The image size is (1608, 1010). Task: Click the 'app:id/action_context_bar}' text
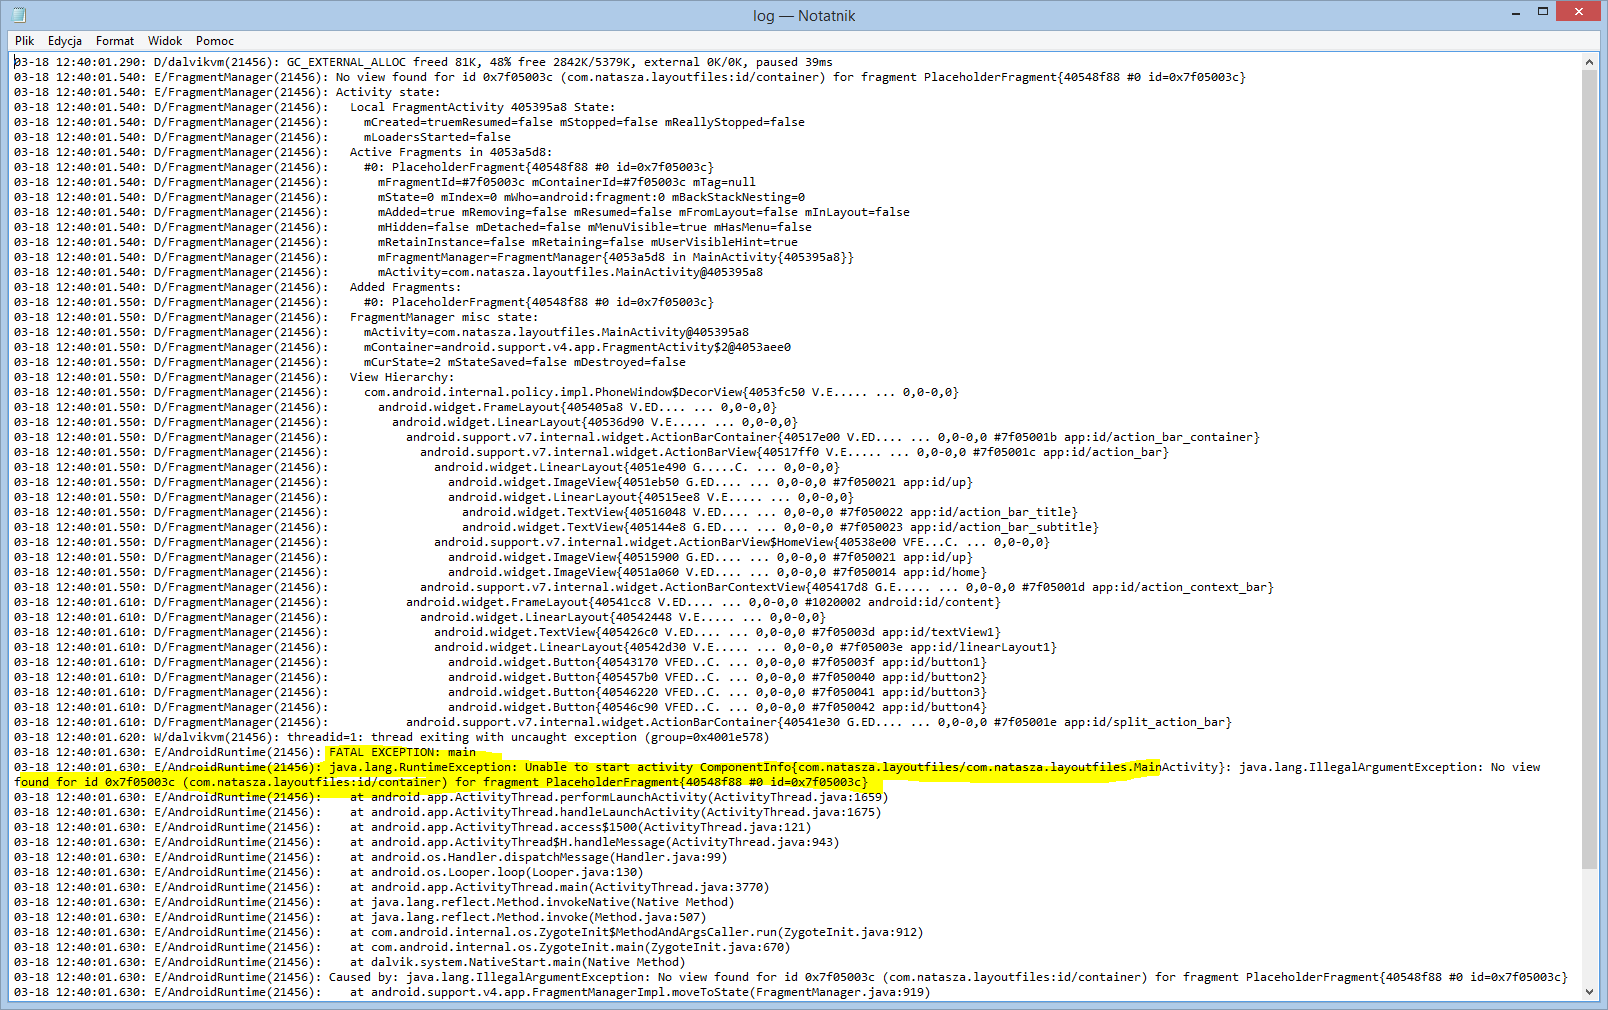(1183, 587)
